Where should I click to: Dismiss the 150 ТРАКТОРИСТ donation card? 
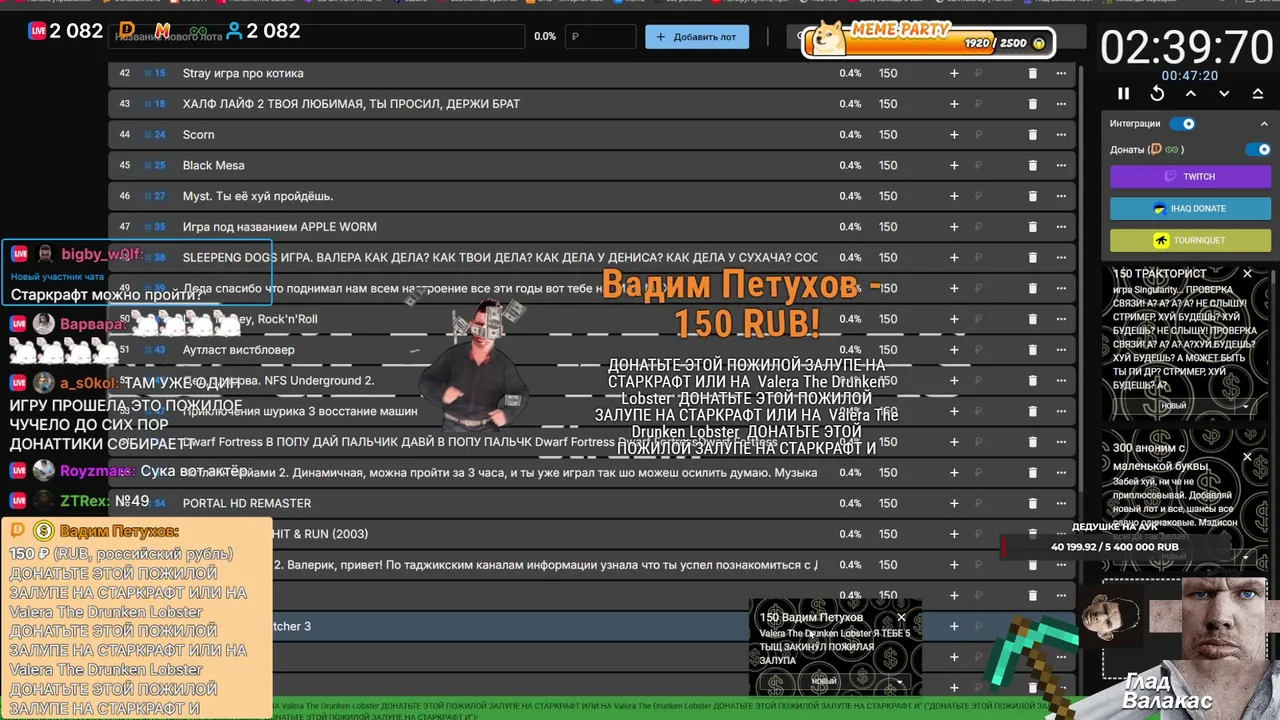point(1247,273)
